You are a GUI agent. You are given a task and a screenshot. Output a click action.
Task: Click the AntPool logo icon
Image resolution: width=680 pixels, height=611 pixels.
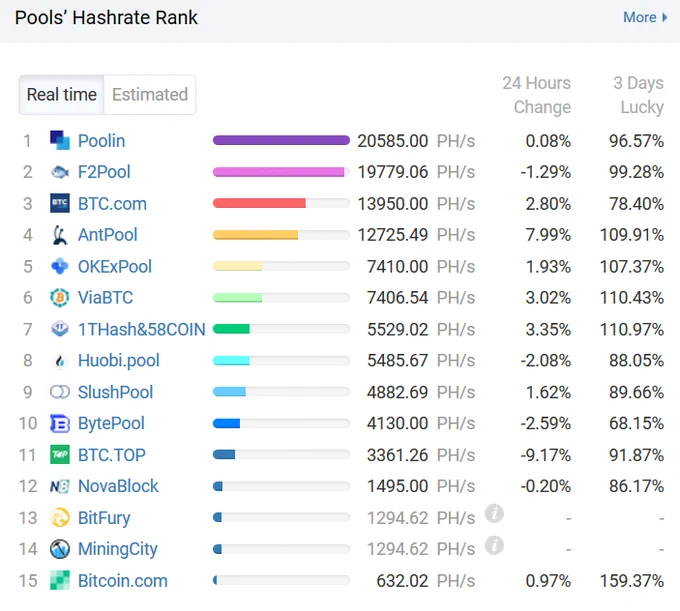pyautogui.click(x=60, y=235)
